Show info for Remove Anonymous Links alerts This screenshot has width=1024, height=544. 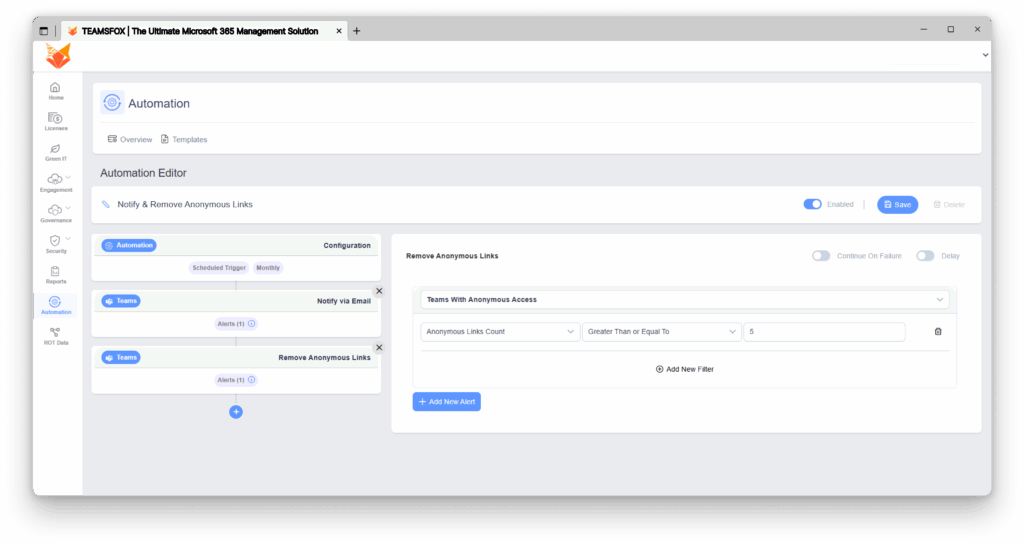point(251,380)
